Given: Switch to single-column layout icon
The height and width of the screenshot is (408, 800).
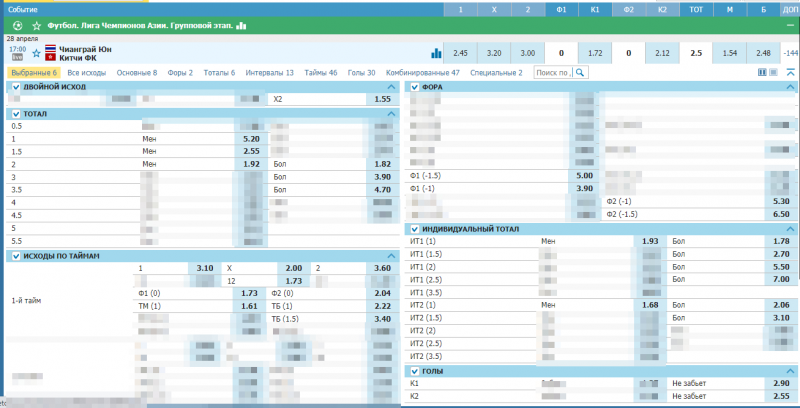Looking at the screenshot, I should (x=773, y=72).
